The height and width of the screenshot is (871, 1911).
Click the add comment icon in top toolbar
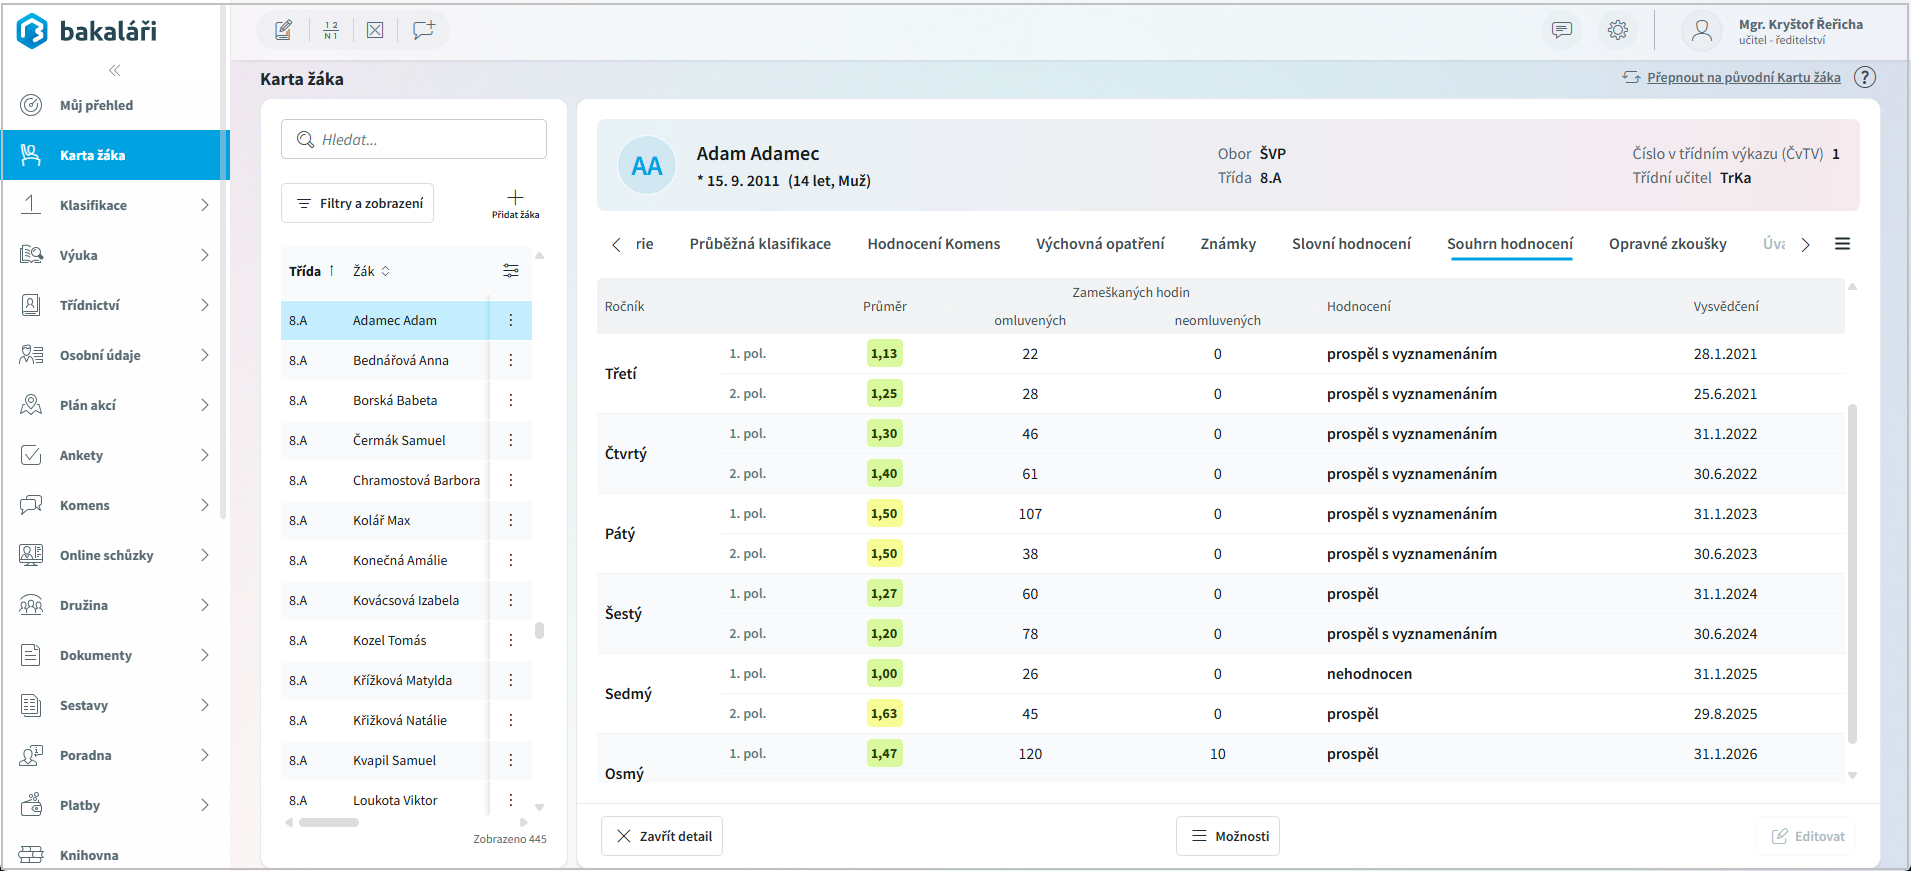coord(423,30)
